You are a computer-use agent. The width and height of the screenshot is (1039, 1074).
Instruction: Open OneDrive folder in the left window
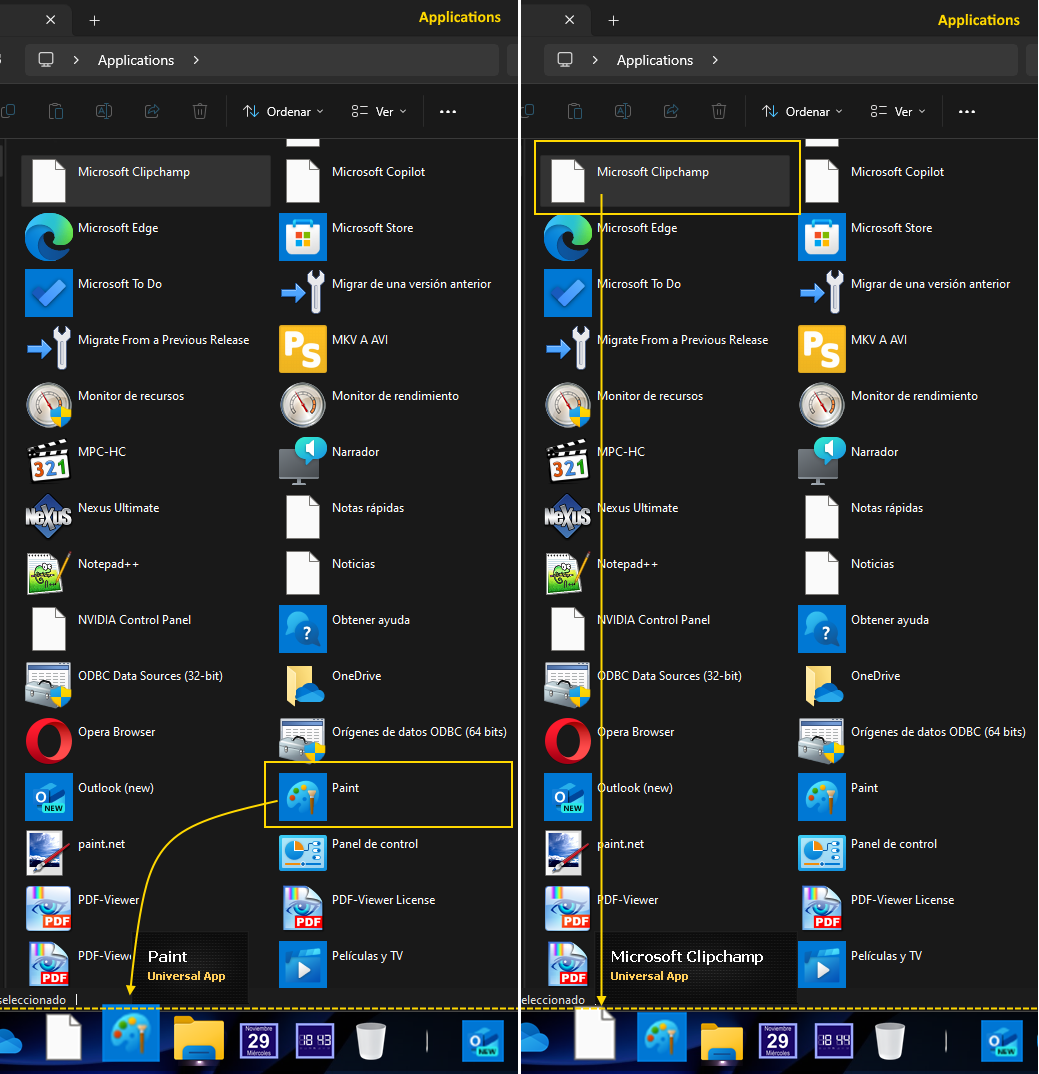coord(303,683)
